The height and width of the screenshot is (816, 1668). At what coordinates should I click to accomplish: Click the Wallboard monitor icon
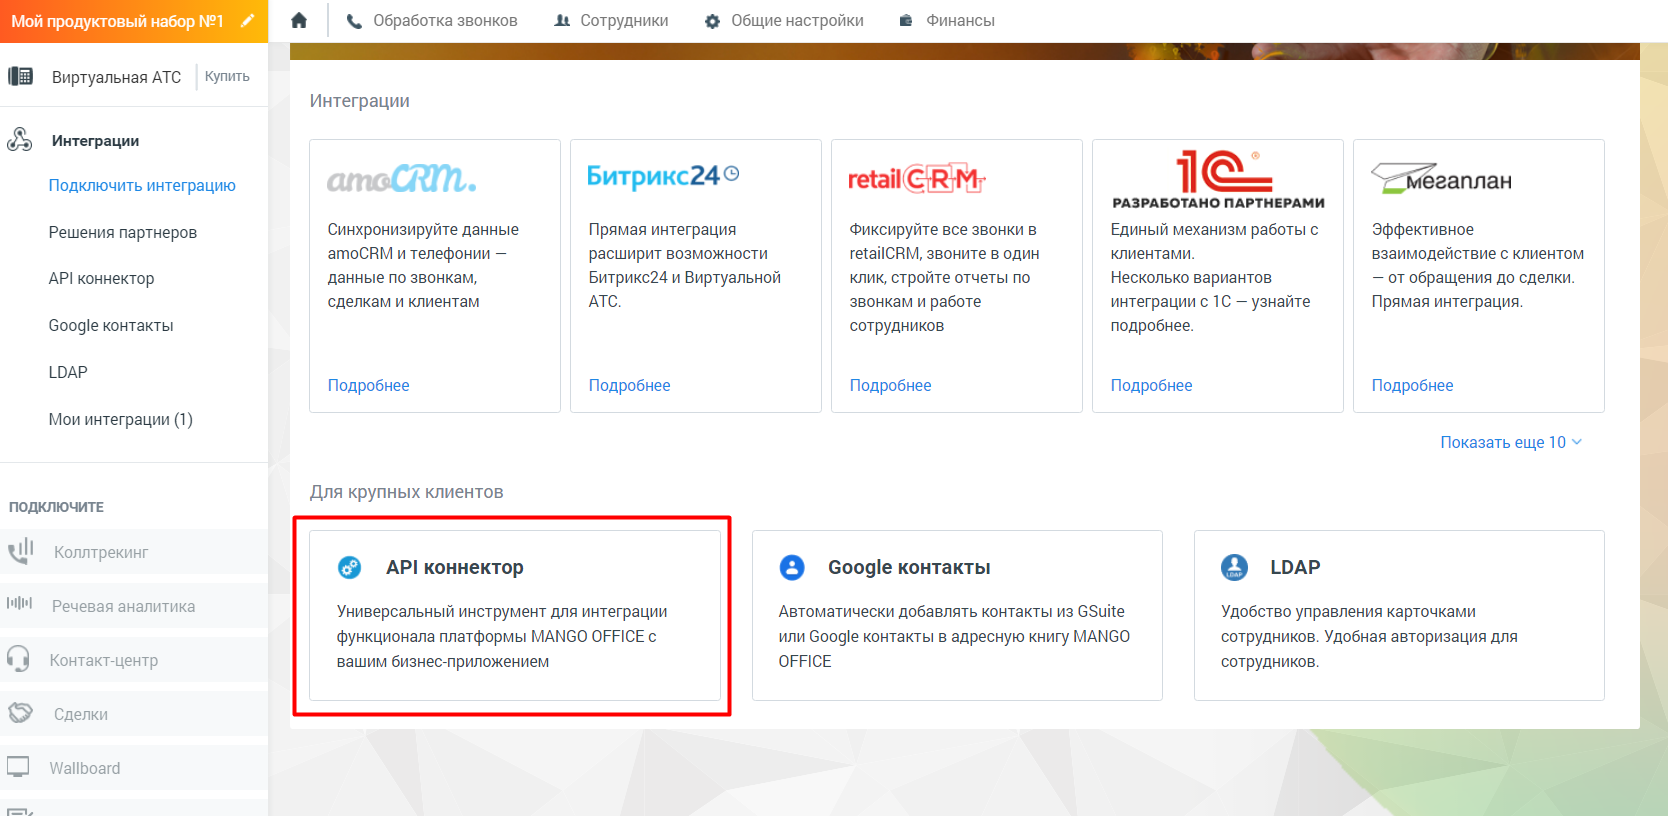pos(18,767)
